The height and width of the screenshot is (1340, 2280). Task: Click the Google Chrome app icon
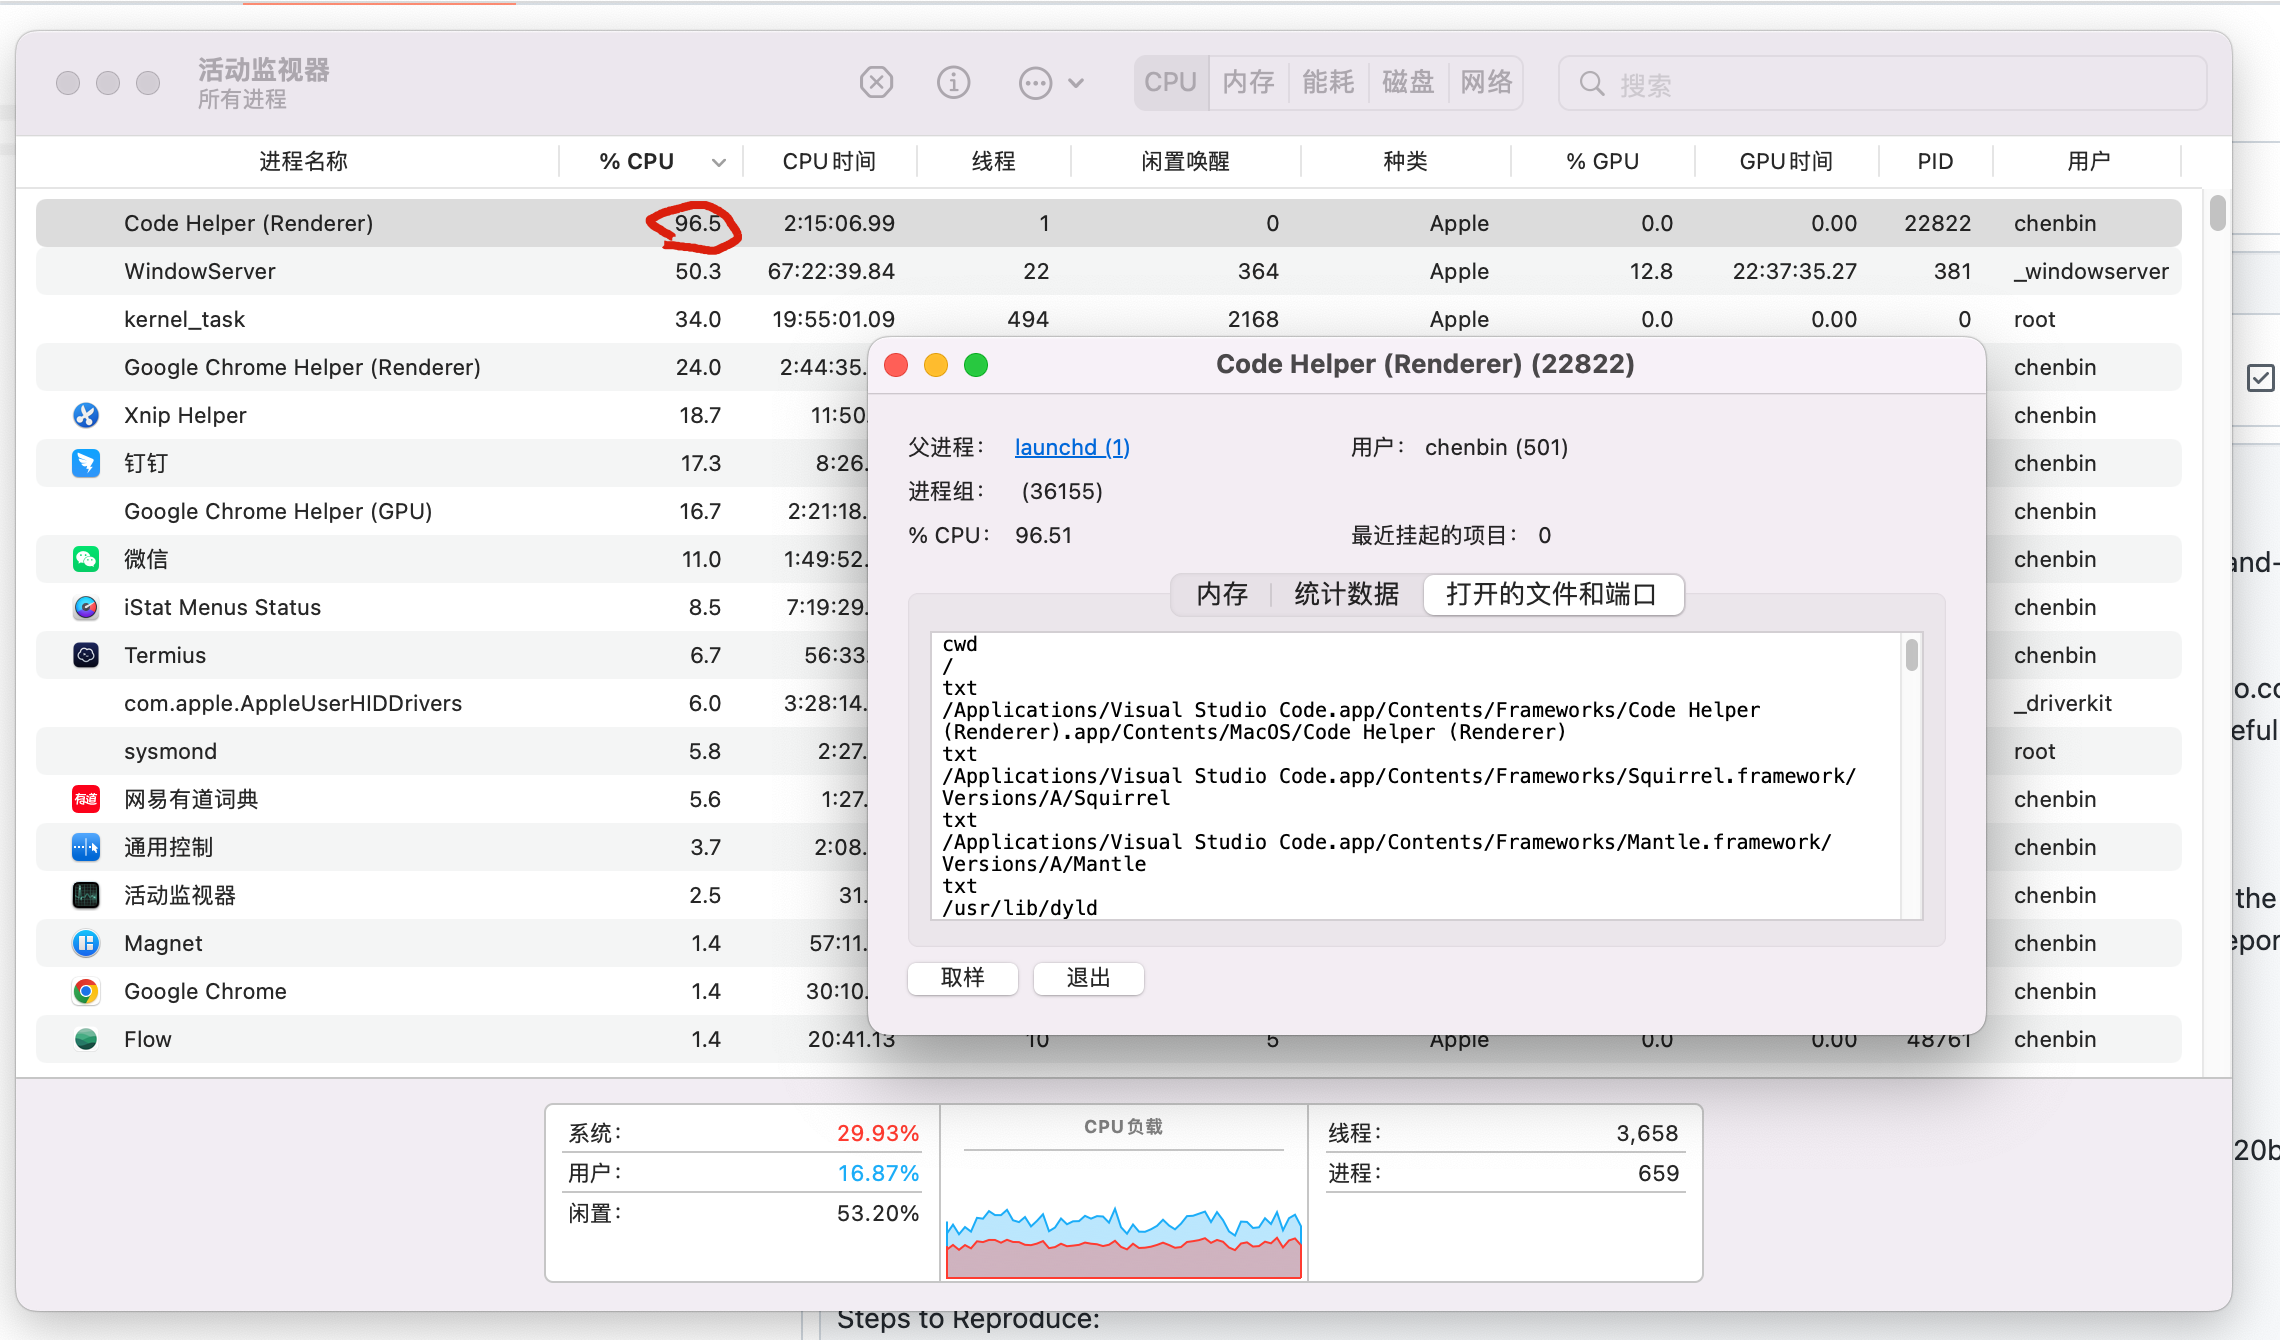click(x=86, y=991)
